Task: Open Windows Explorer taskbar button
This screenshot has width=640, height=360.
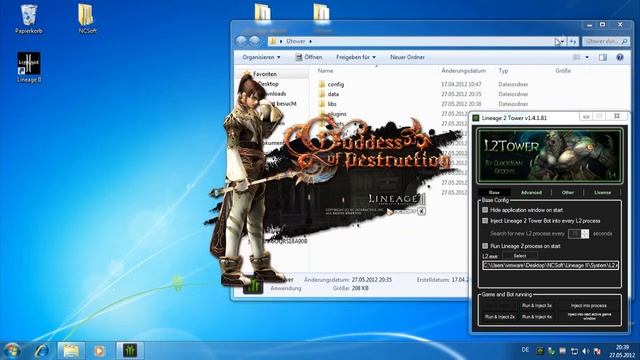Action: (71, 351)
